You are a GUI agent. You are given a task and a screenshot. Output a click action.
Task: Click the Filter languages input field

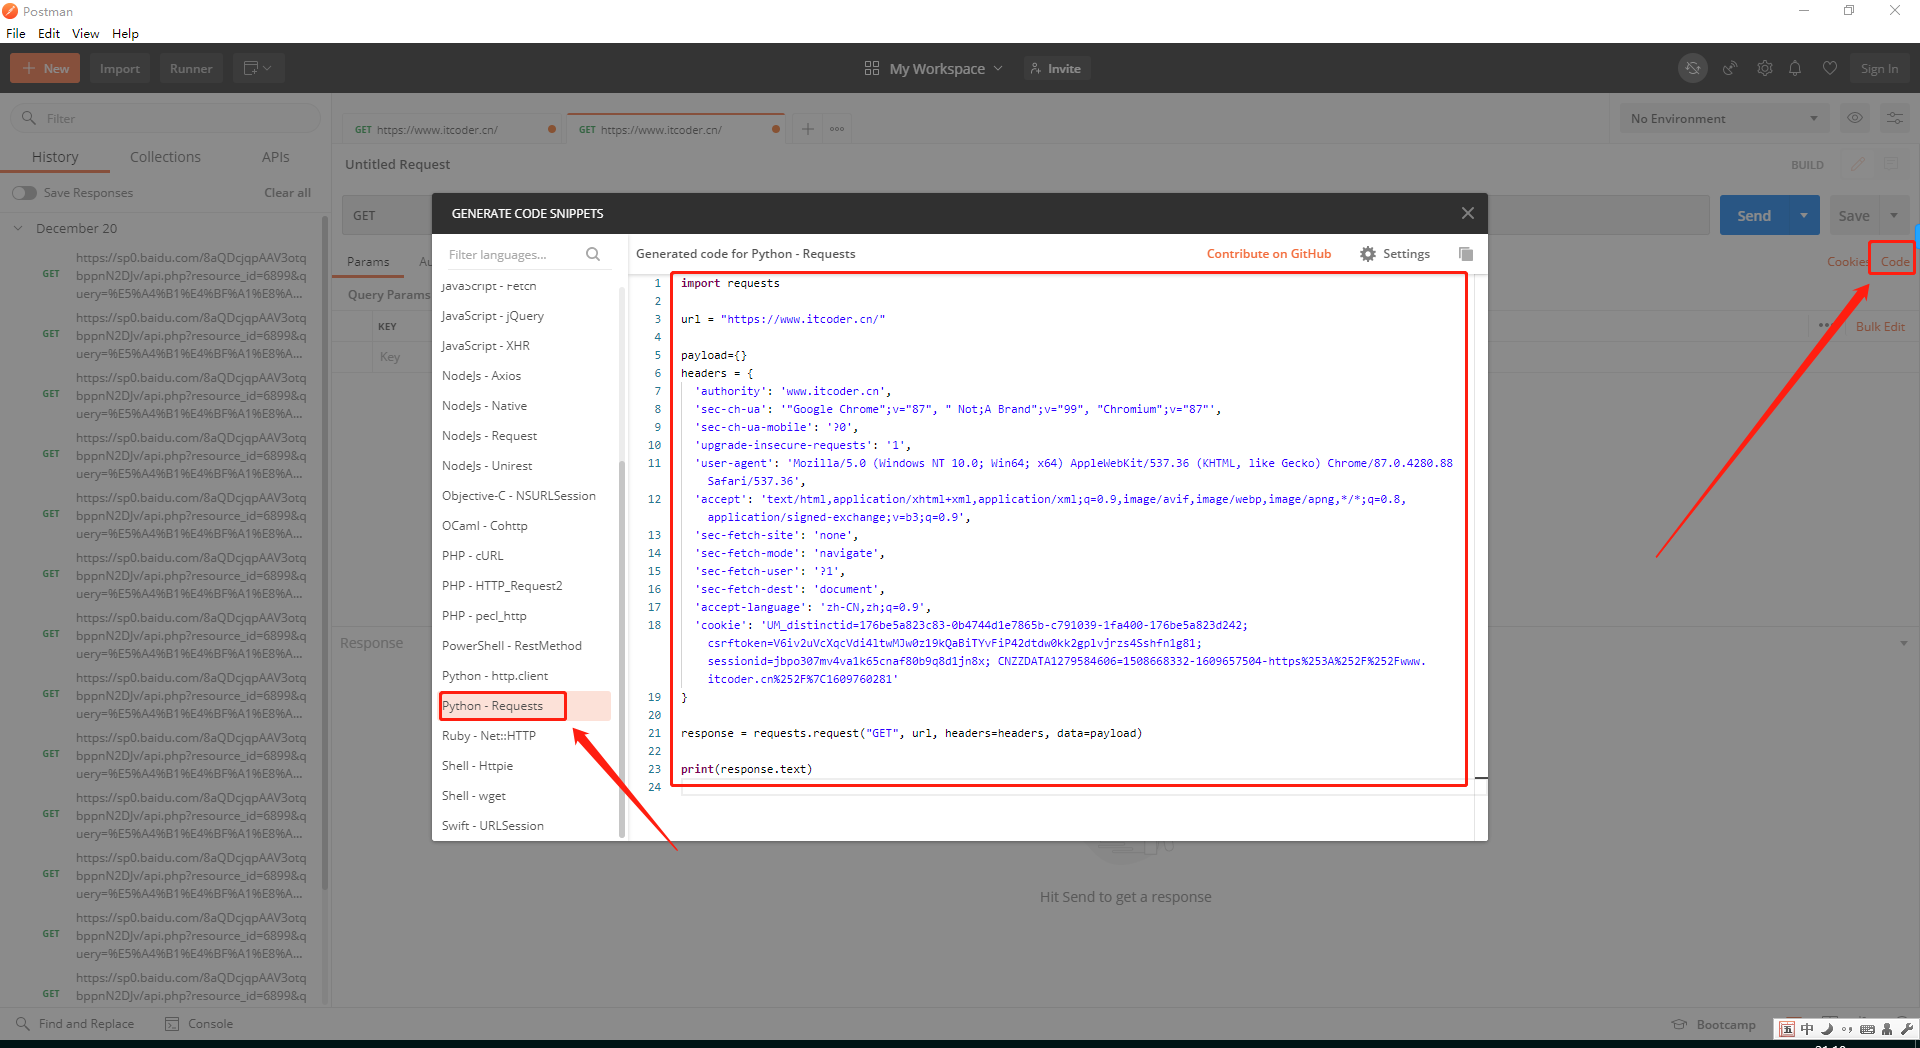[510, 255]
